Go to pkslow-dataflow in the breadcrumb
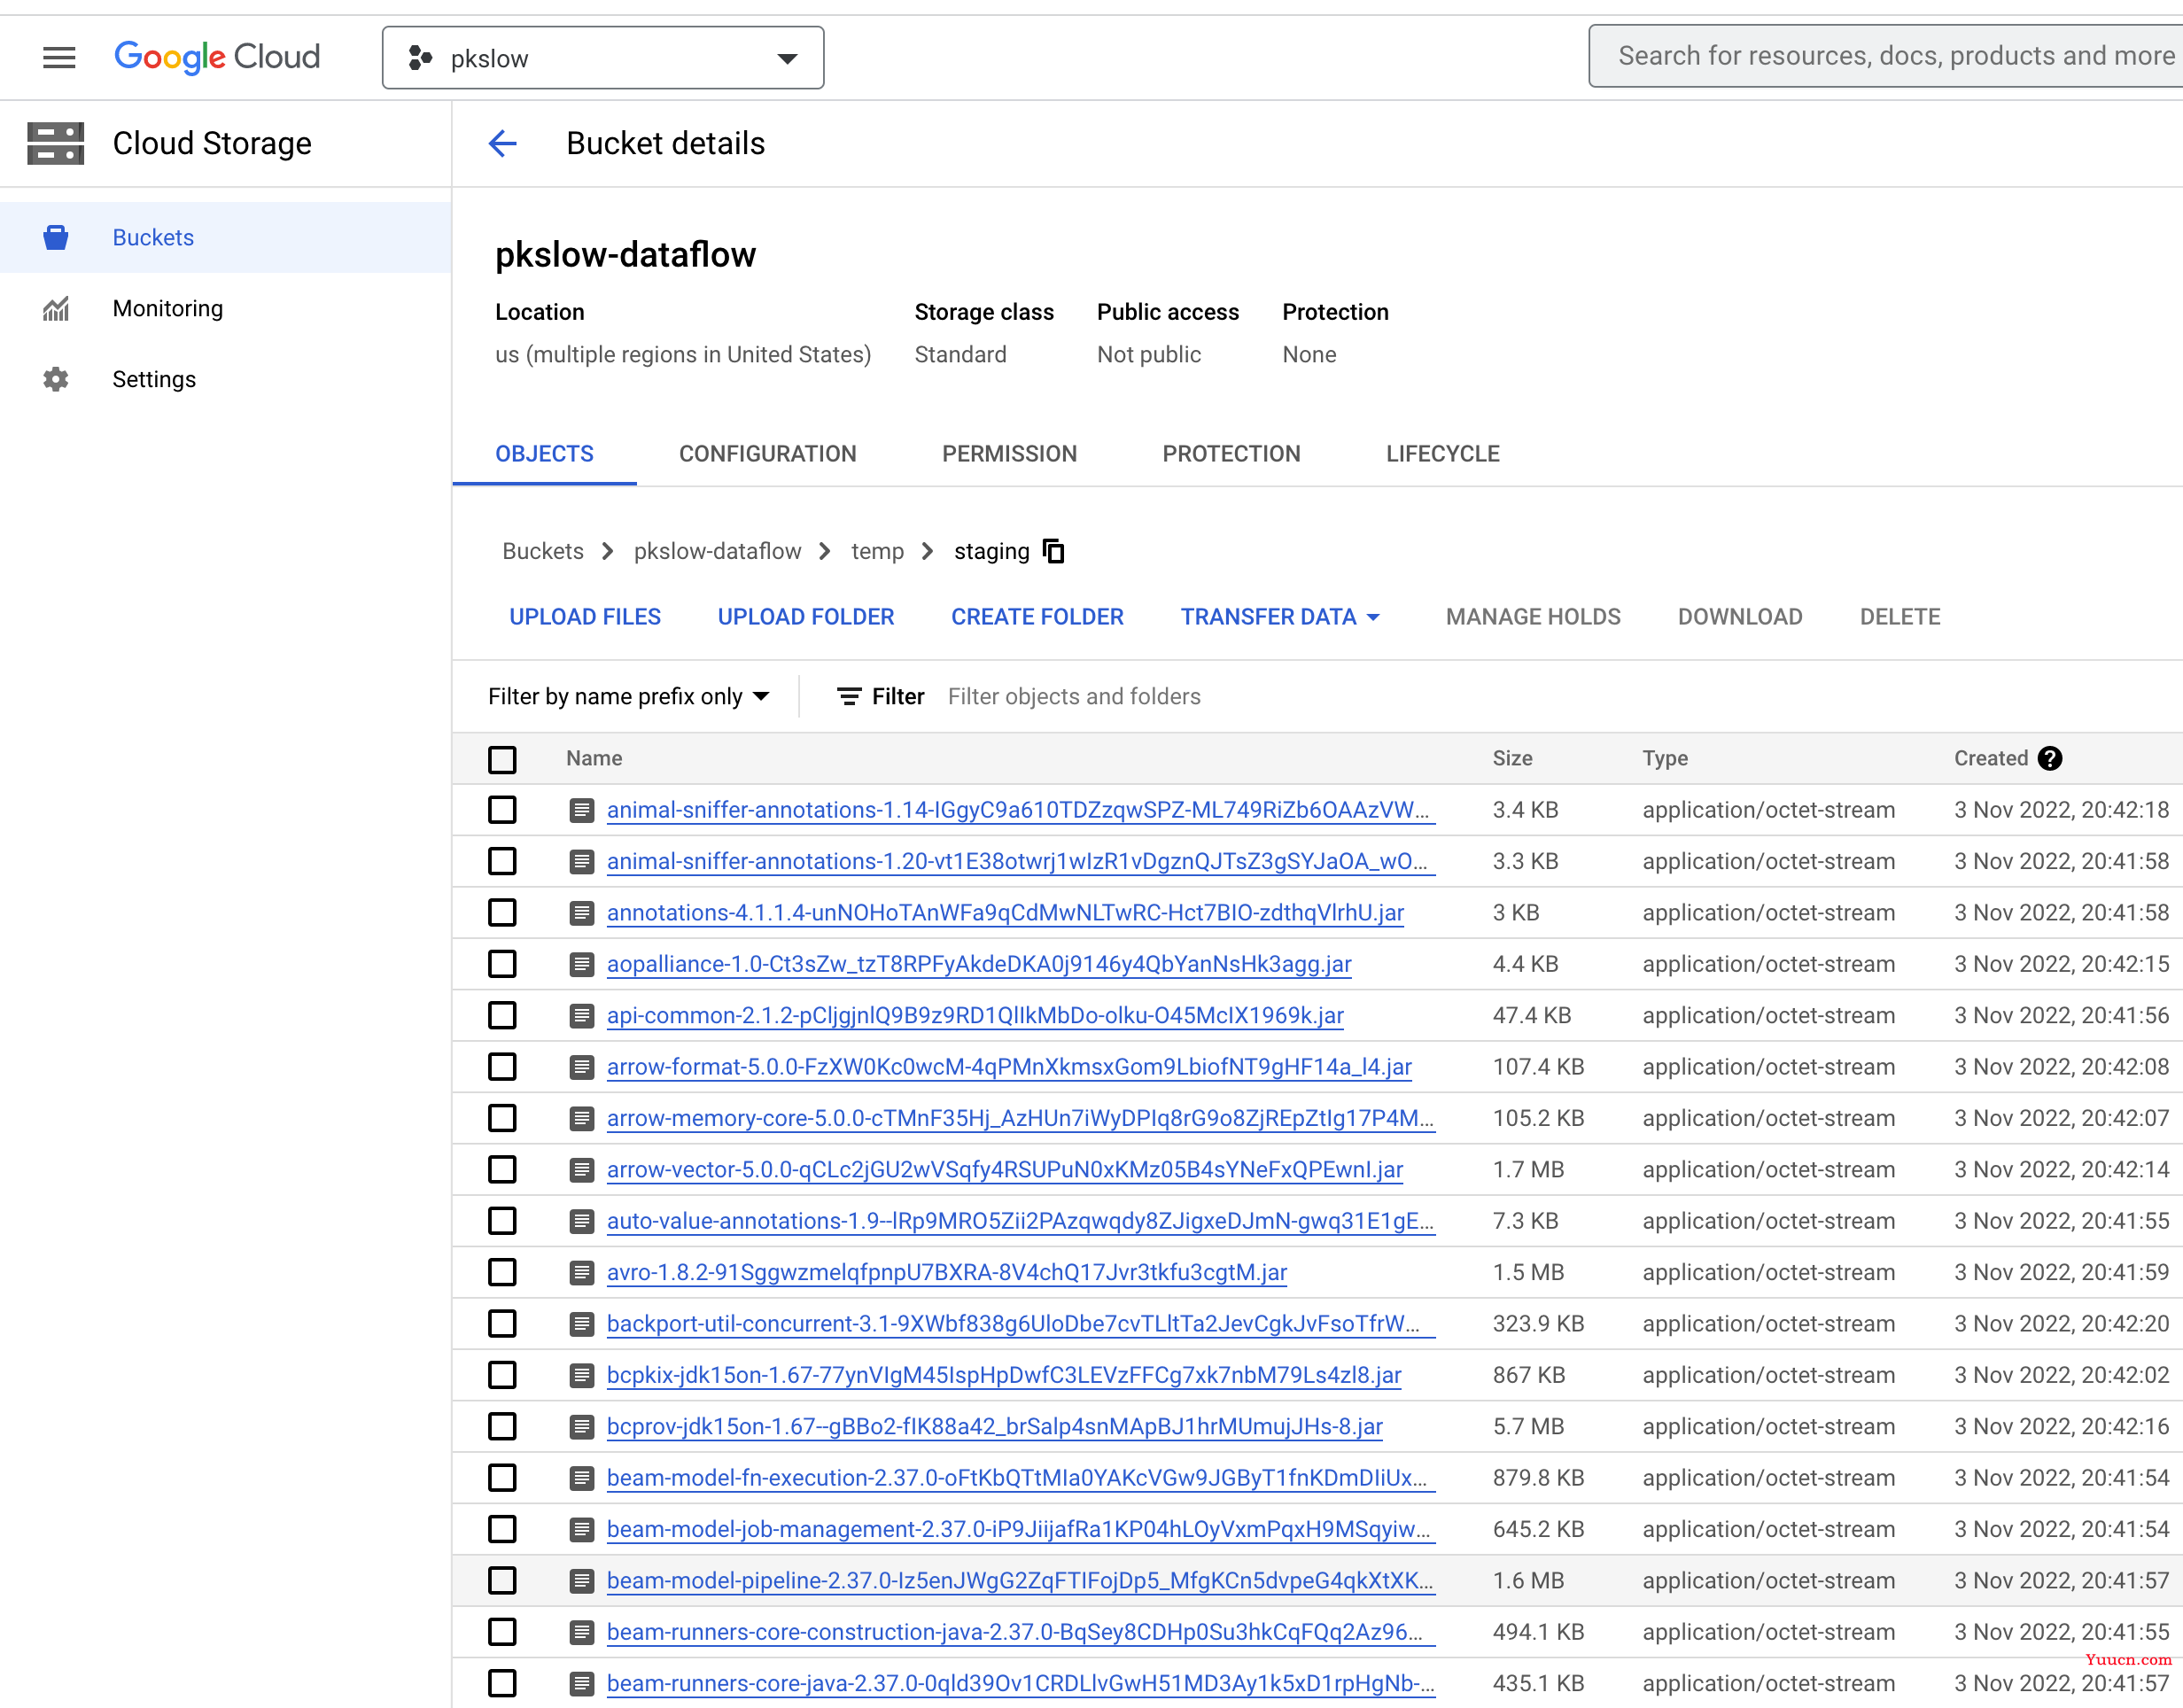The height and width of the screenshot is (1708, 2183). click(x=717, y=551)
